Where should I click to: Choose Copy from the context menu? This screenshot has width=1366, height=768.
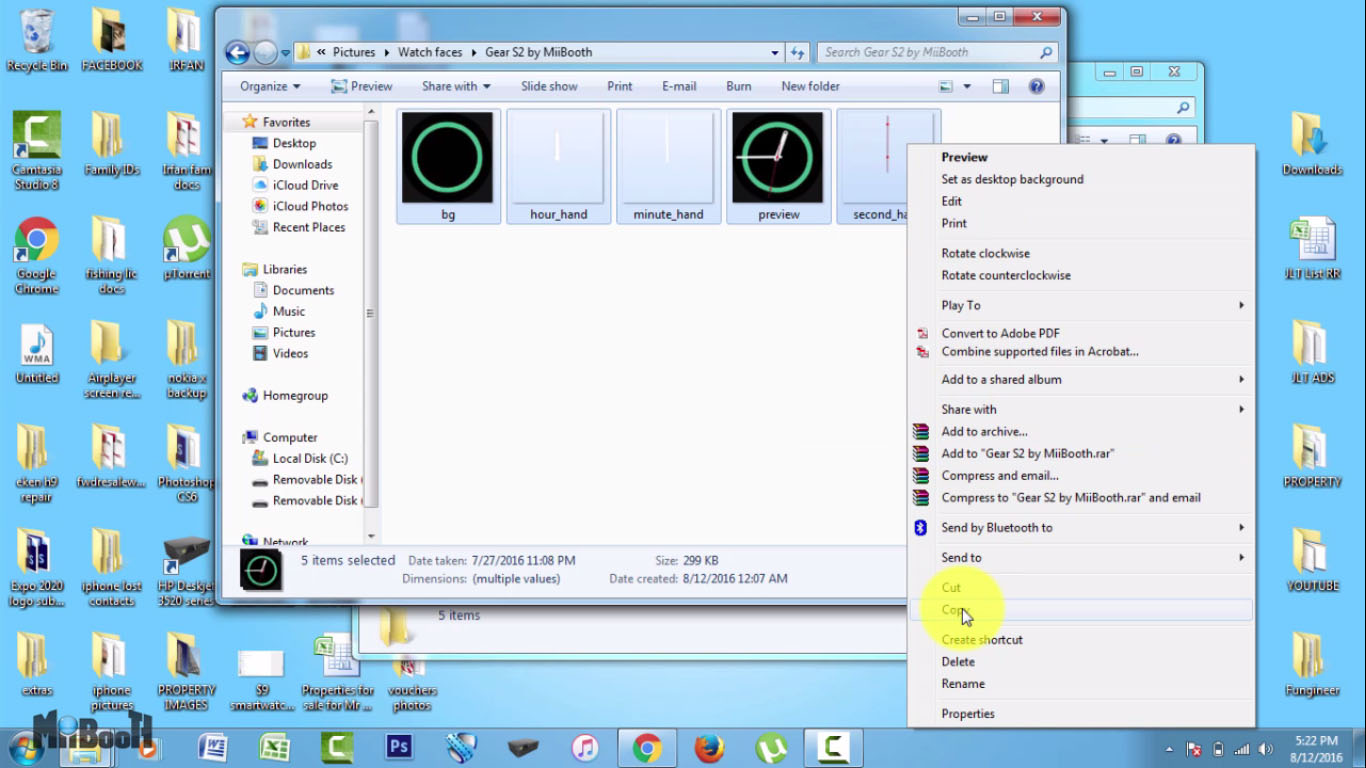click(x=1081, y=609)
